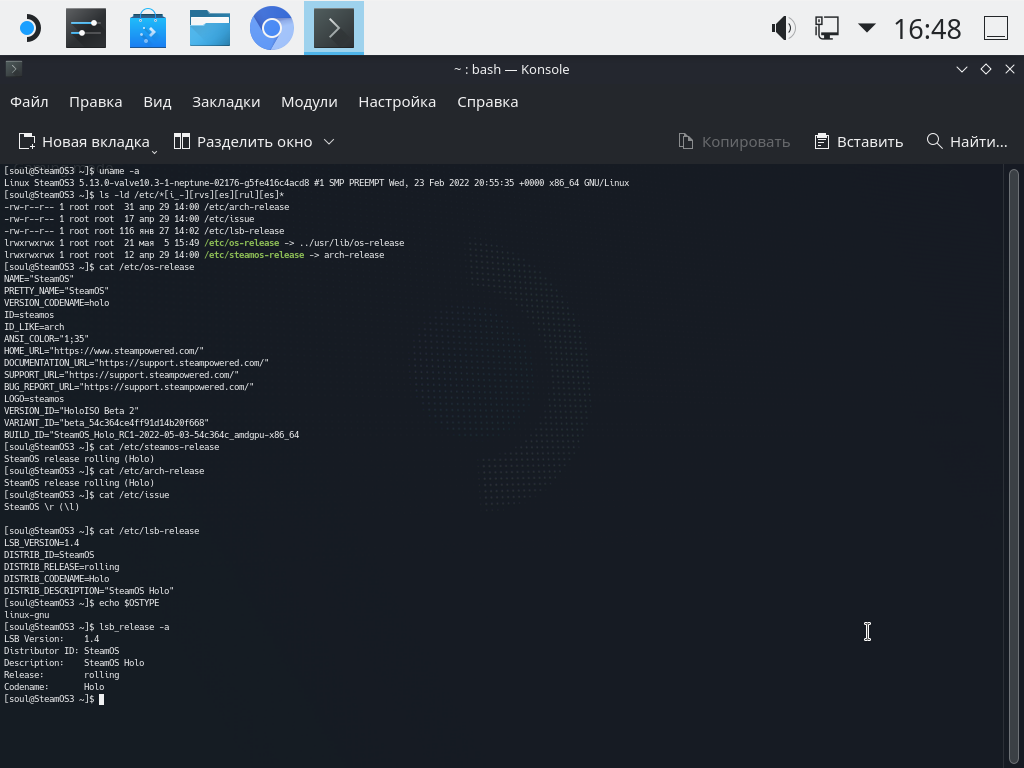Image resolution: width=1024 pixels, height=768 pixels.
Task: Open Dolphin file manager from the taskbar
Action: (x=210, y=28)
